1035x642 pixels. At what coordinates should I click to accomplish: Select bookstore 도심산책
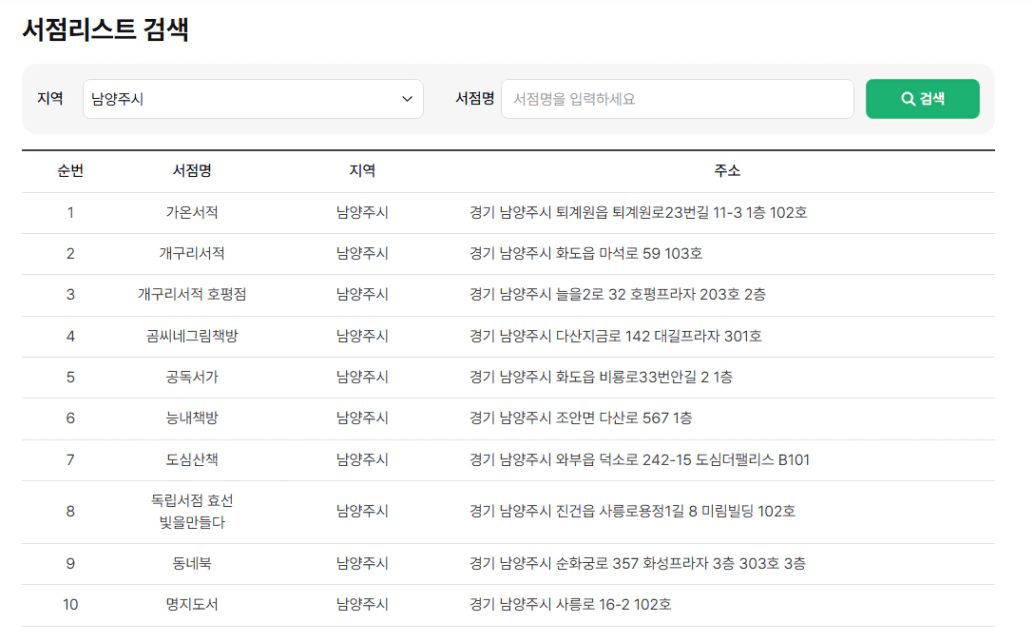(x=191, y=459)
